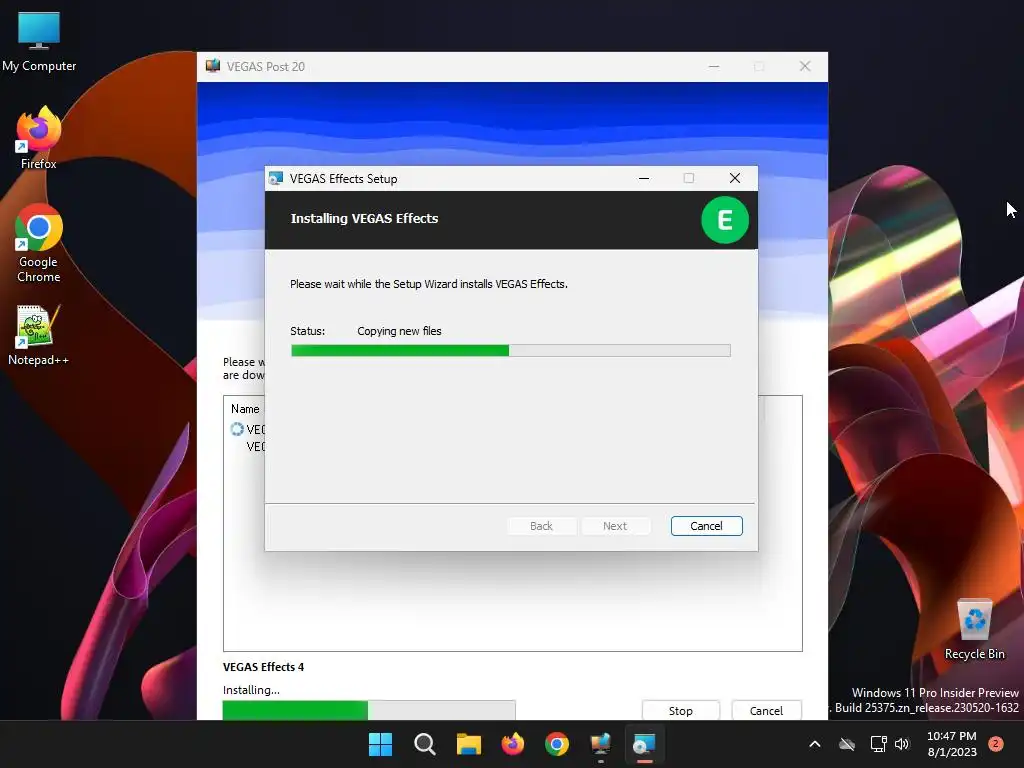Click the spinning download icon in Name list

point(237,429)
